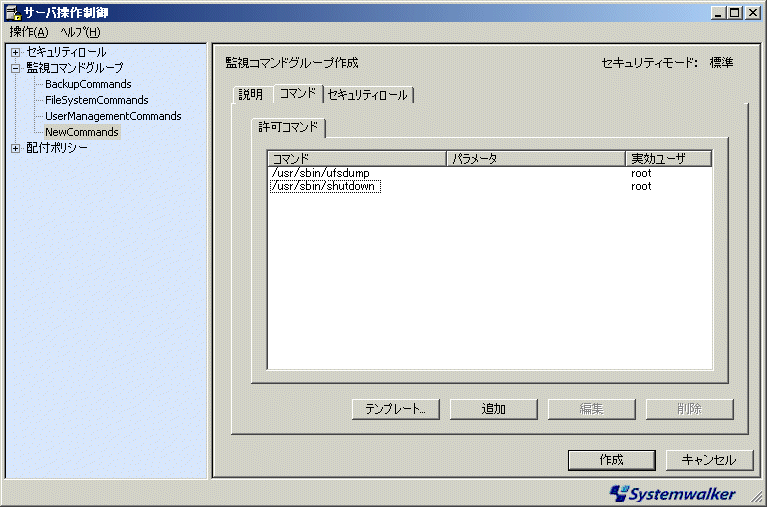This screenshot has height=507, width=767.
Task: Open the 操作(A) menu
Action: [x=29, y=32]
